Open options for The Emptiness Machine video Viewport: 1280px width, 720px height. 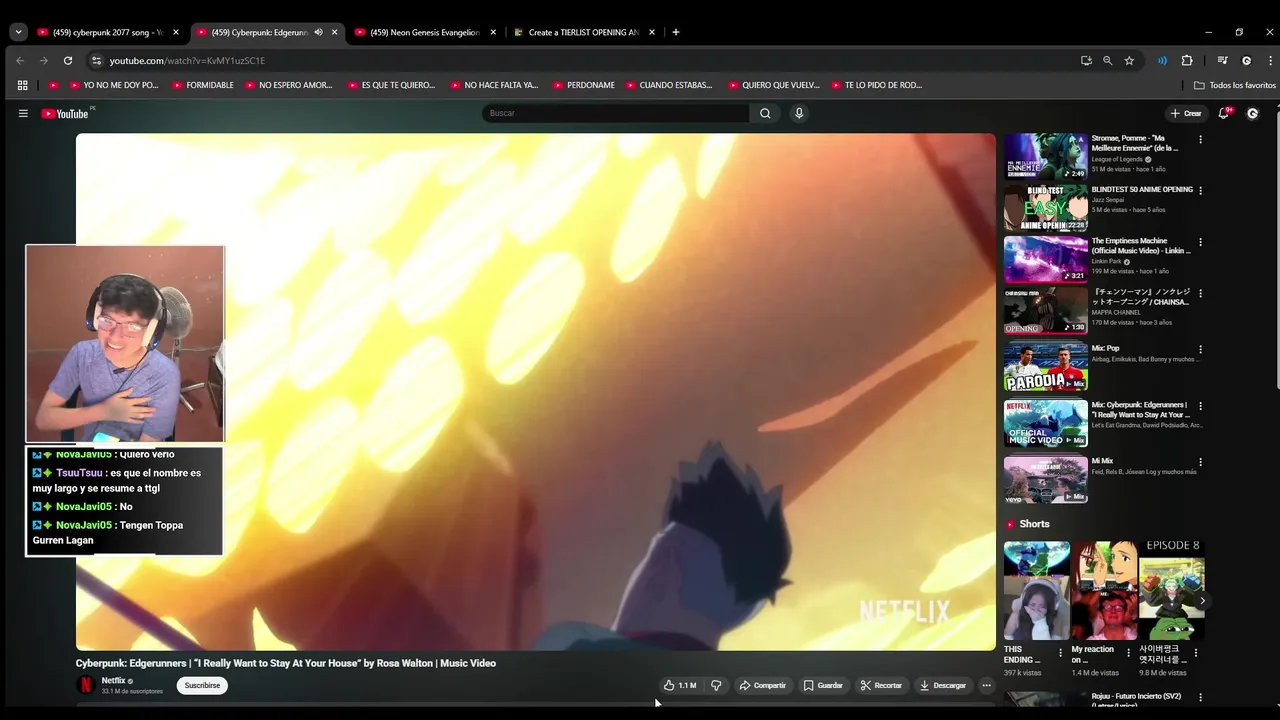1200,242
